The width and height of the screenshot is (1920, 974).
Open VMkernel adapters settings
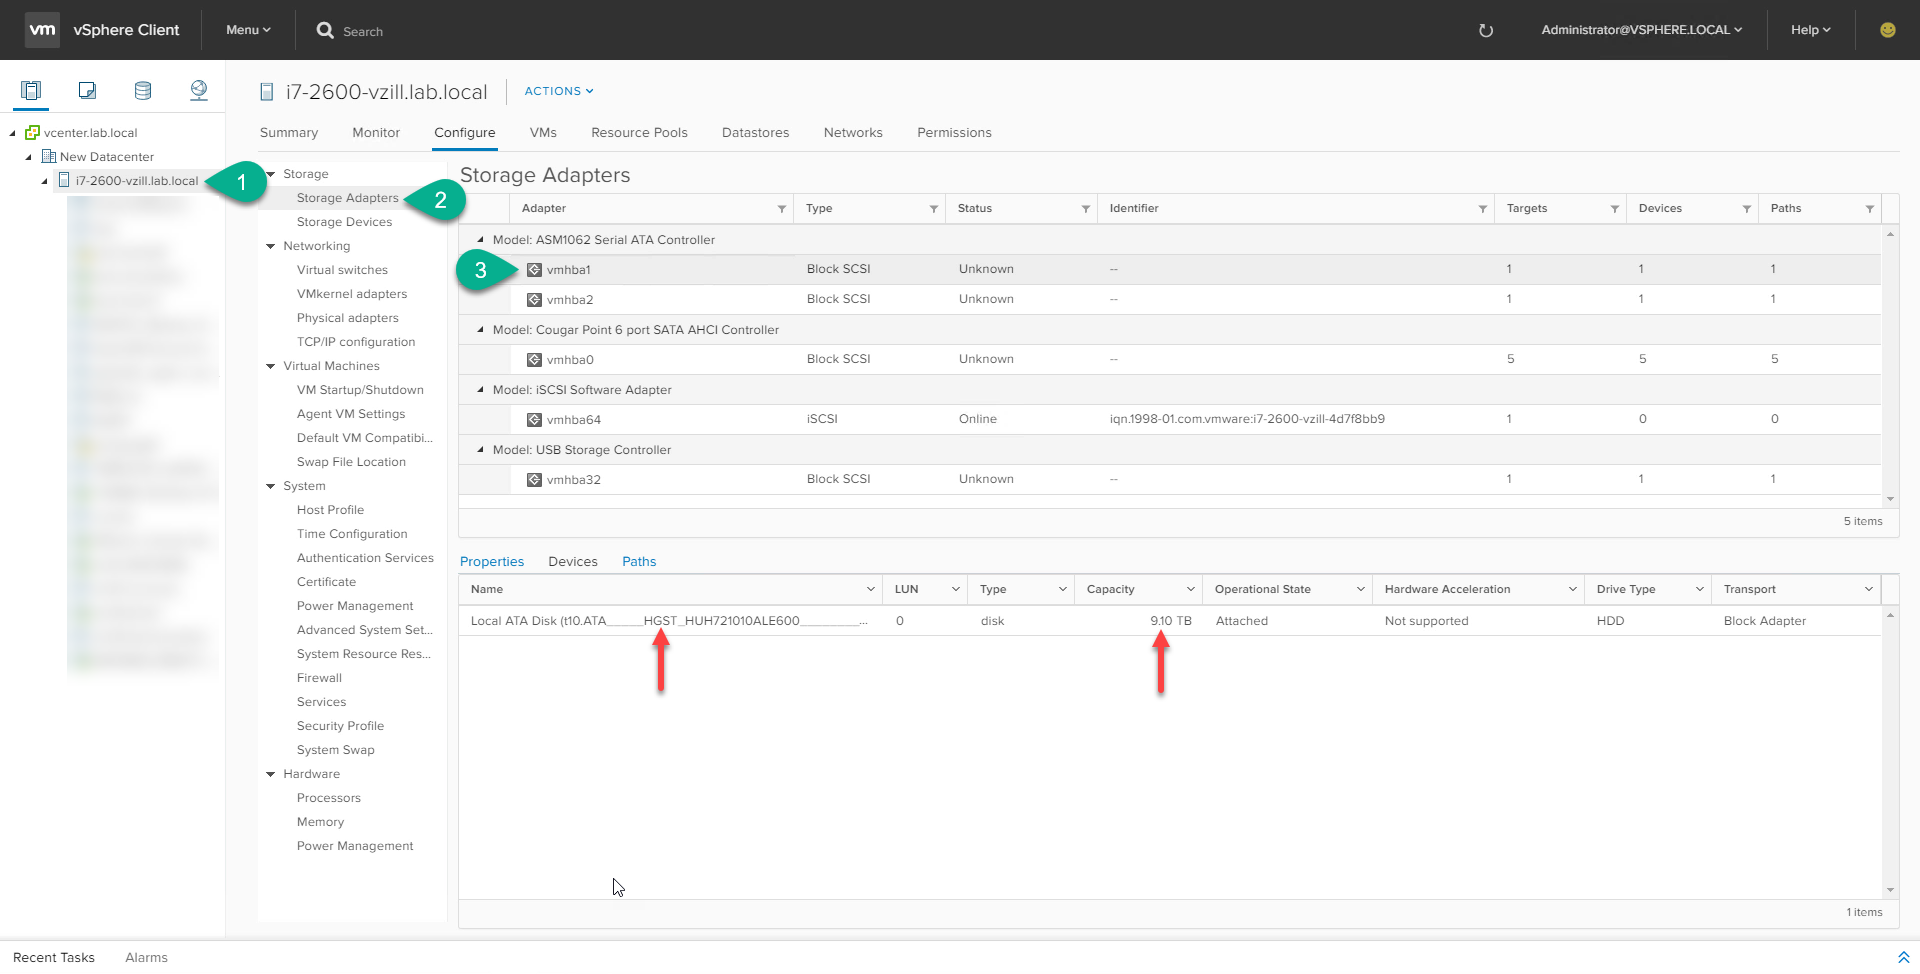[352, 294]
